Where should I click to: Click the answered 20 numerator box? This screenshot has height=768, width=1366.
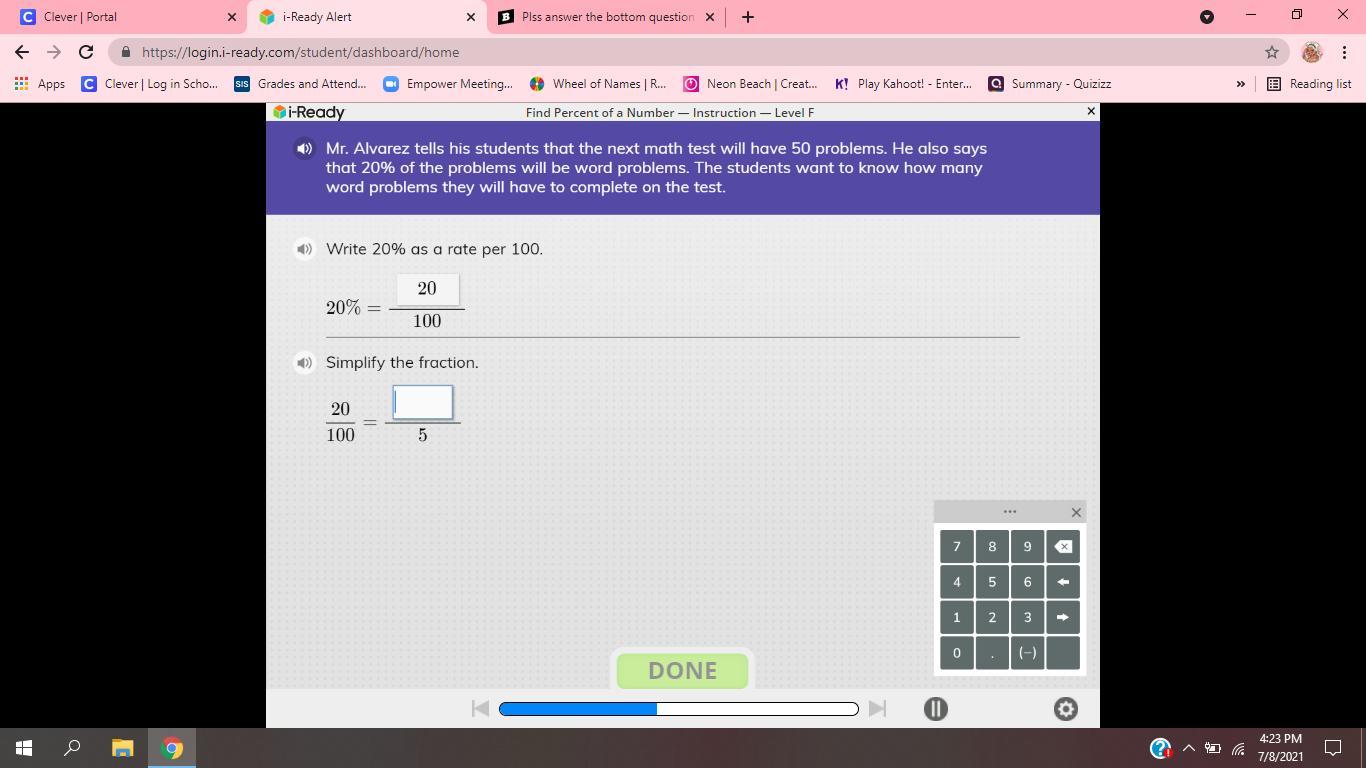point(427,289)
